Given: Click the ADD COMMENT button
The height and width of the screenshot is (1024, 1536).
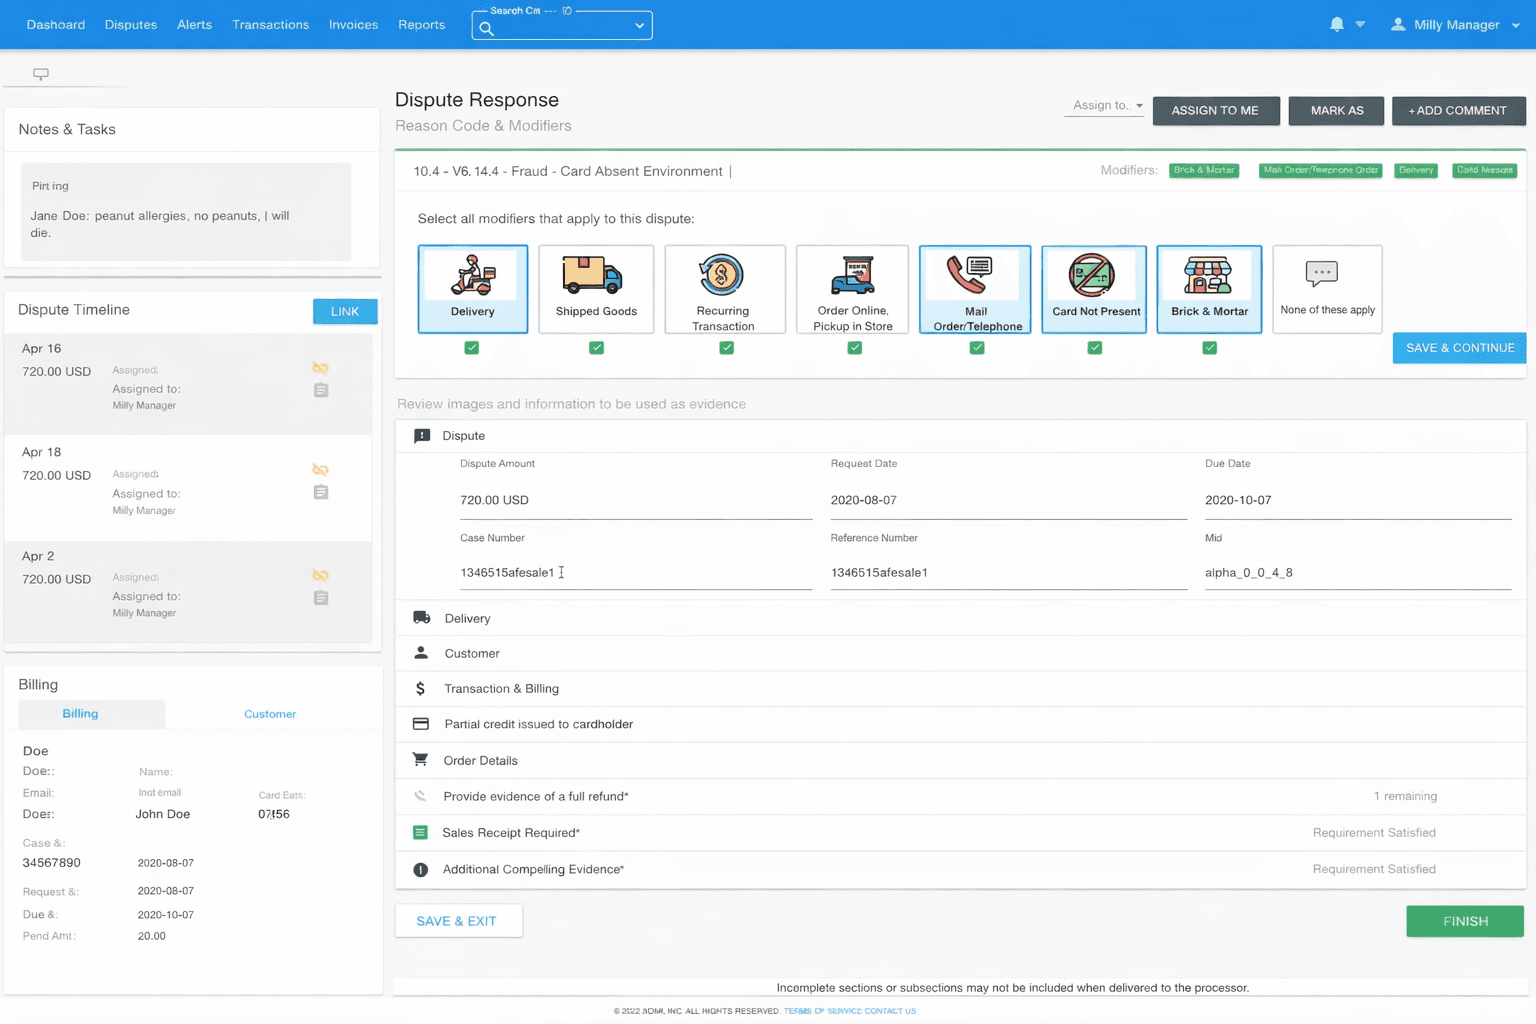Looking at the screenshot, I should (x=1458, y=110).
